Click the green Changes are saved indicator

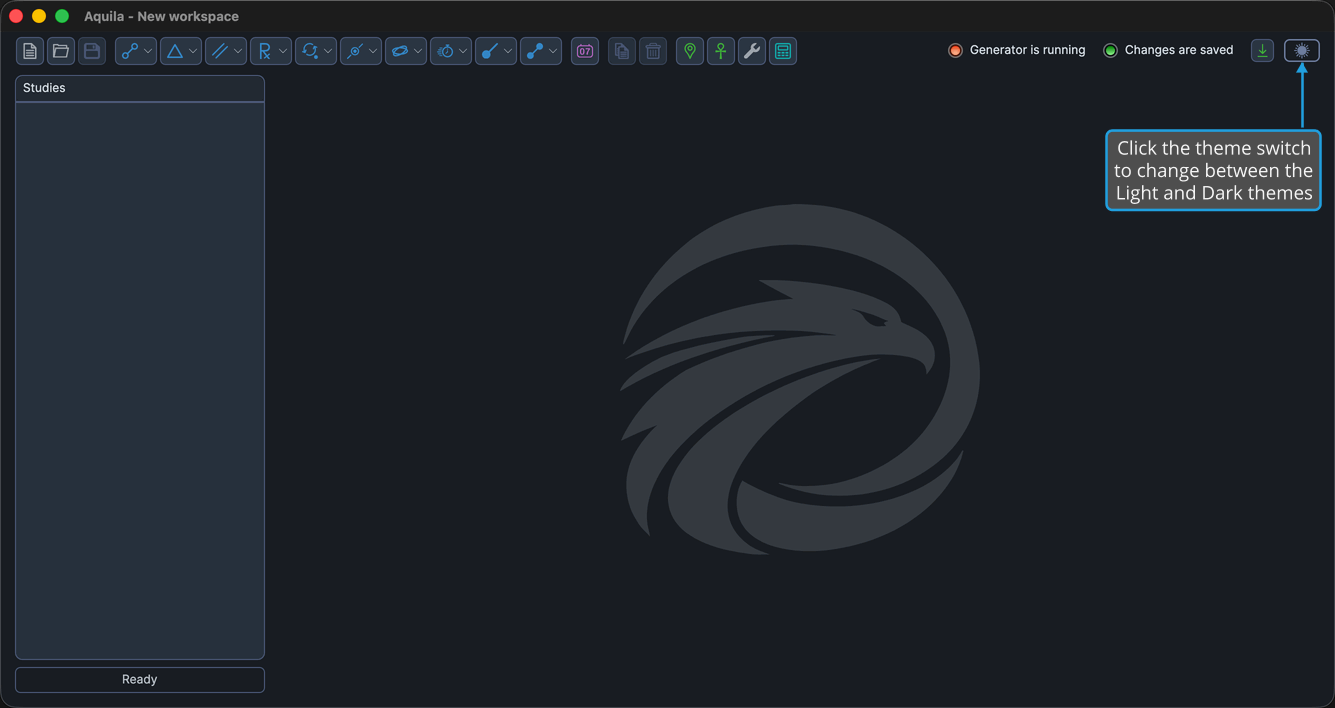pos(1110,50)
